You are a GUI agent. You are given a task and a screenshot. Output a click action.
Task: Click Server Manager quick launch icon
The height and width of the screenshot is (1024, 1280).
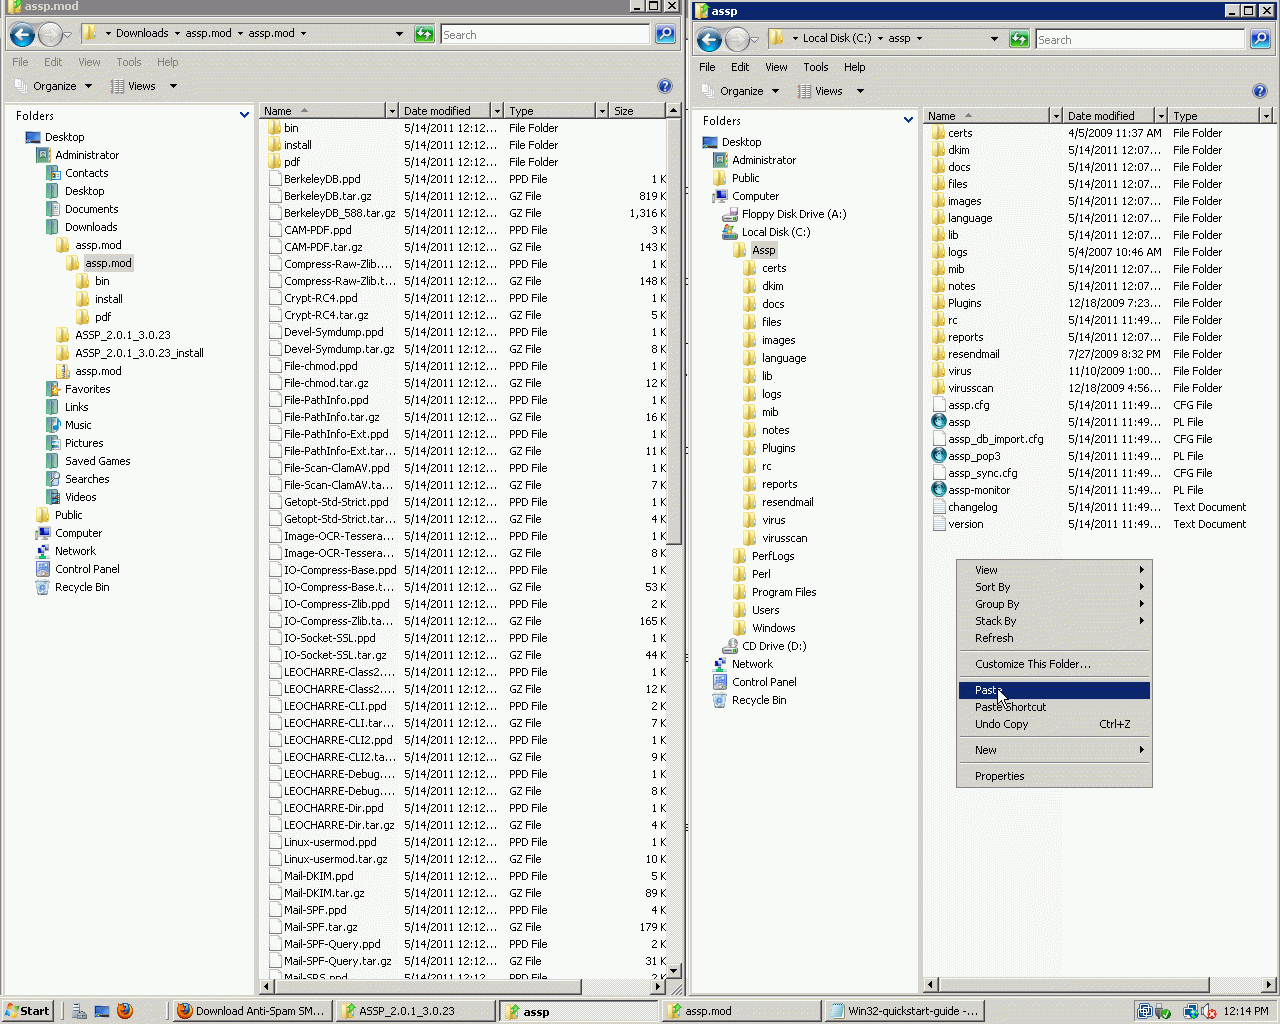click(79, 1011)
